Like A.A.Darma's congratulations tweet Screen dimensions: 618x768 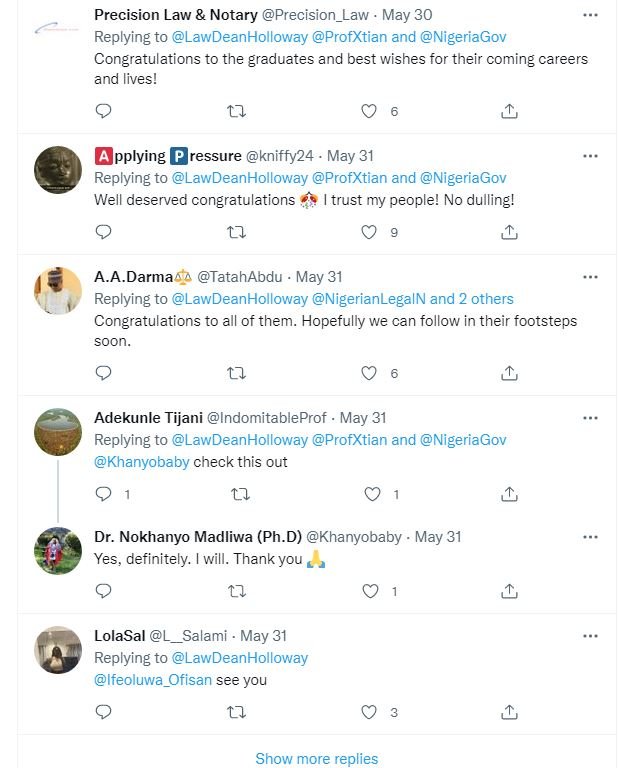click(369, 373)
